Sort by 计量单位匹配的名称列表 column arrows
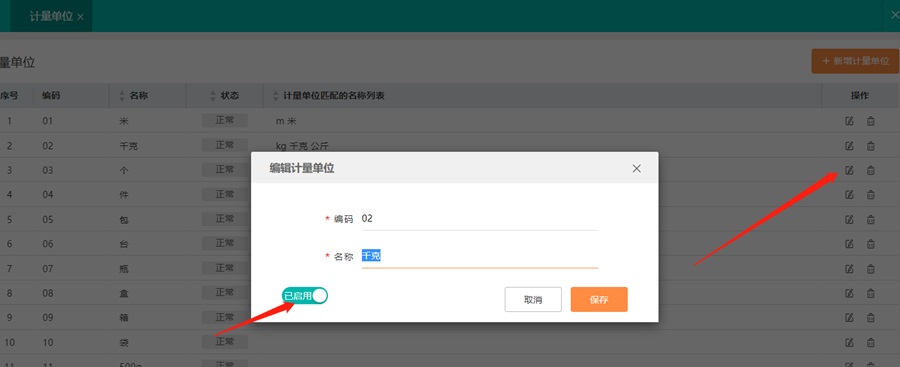This screenshot has width=900, height=367. pyautogui.click(x=276, y=96)
